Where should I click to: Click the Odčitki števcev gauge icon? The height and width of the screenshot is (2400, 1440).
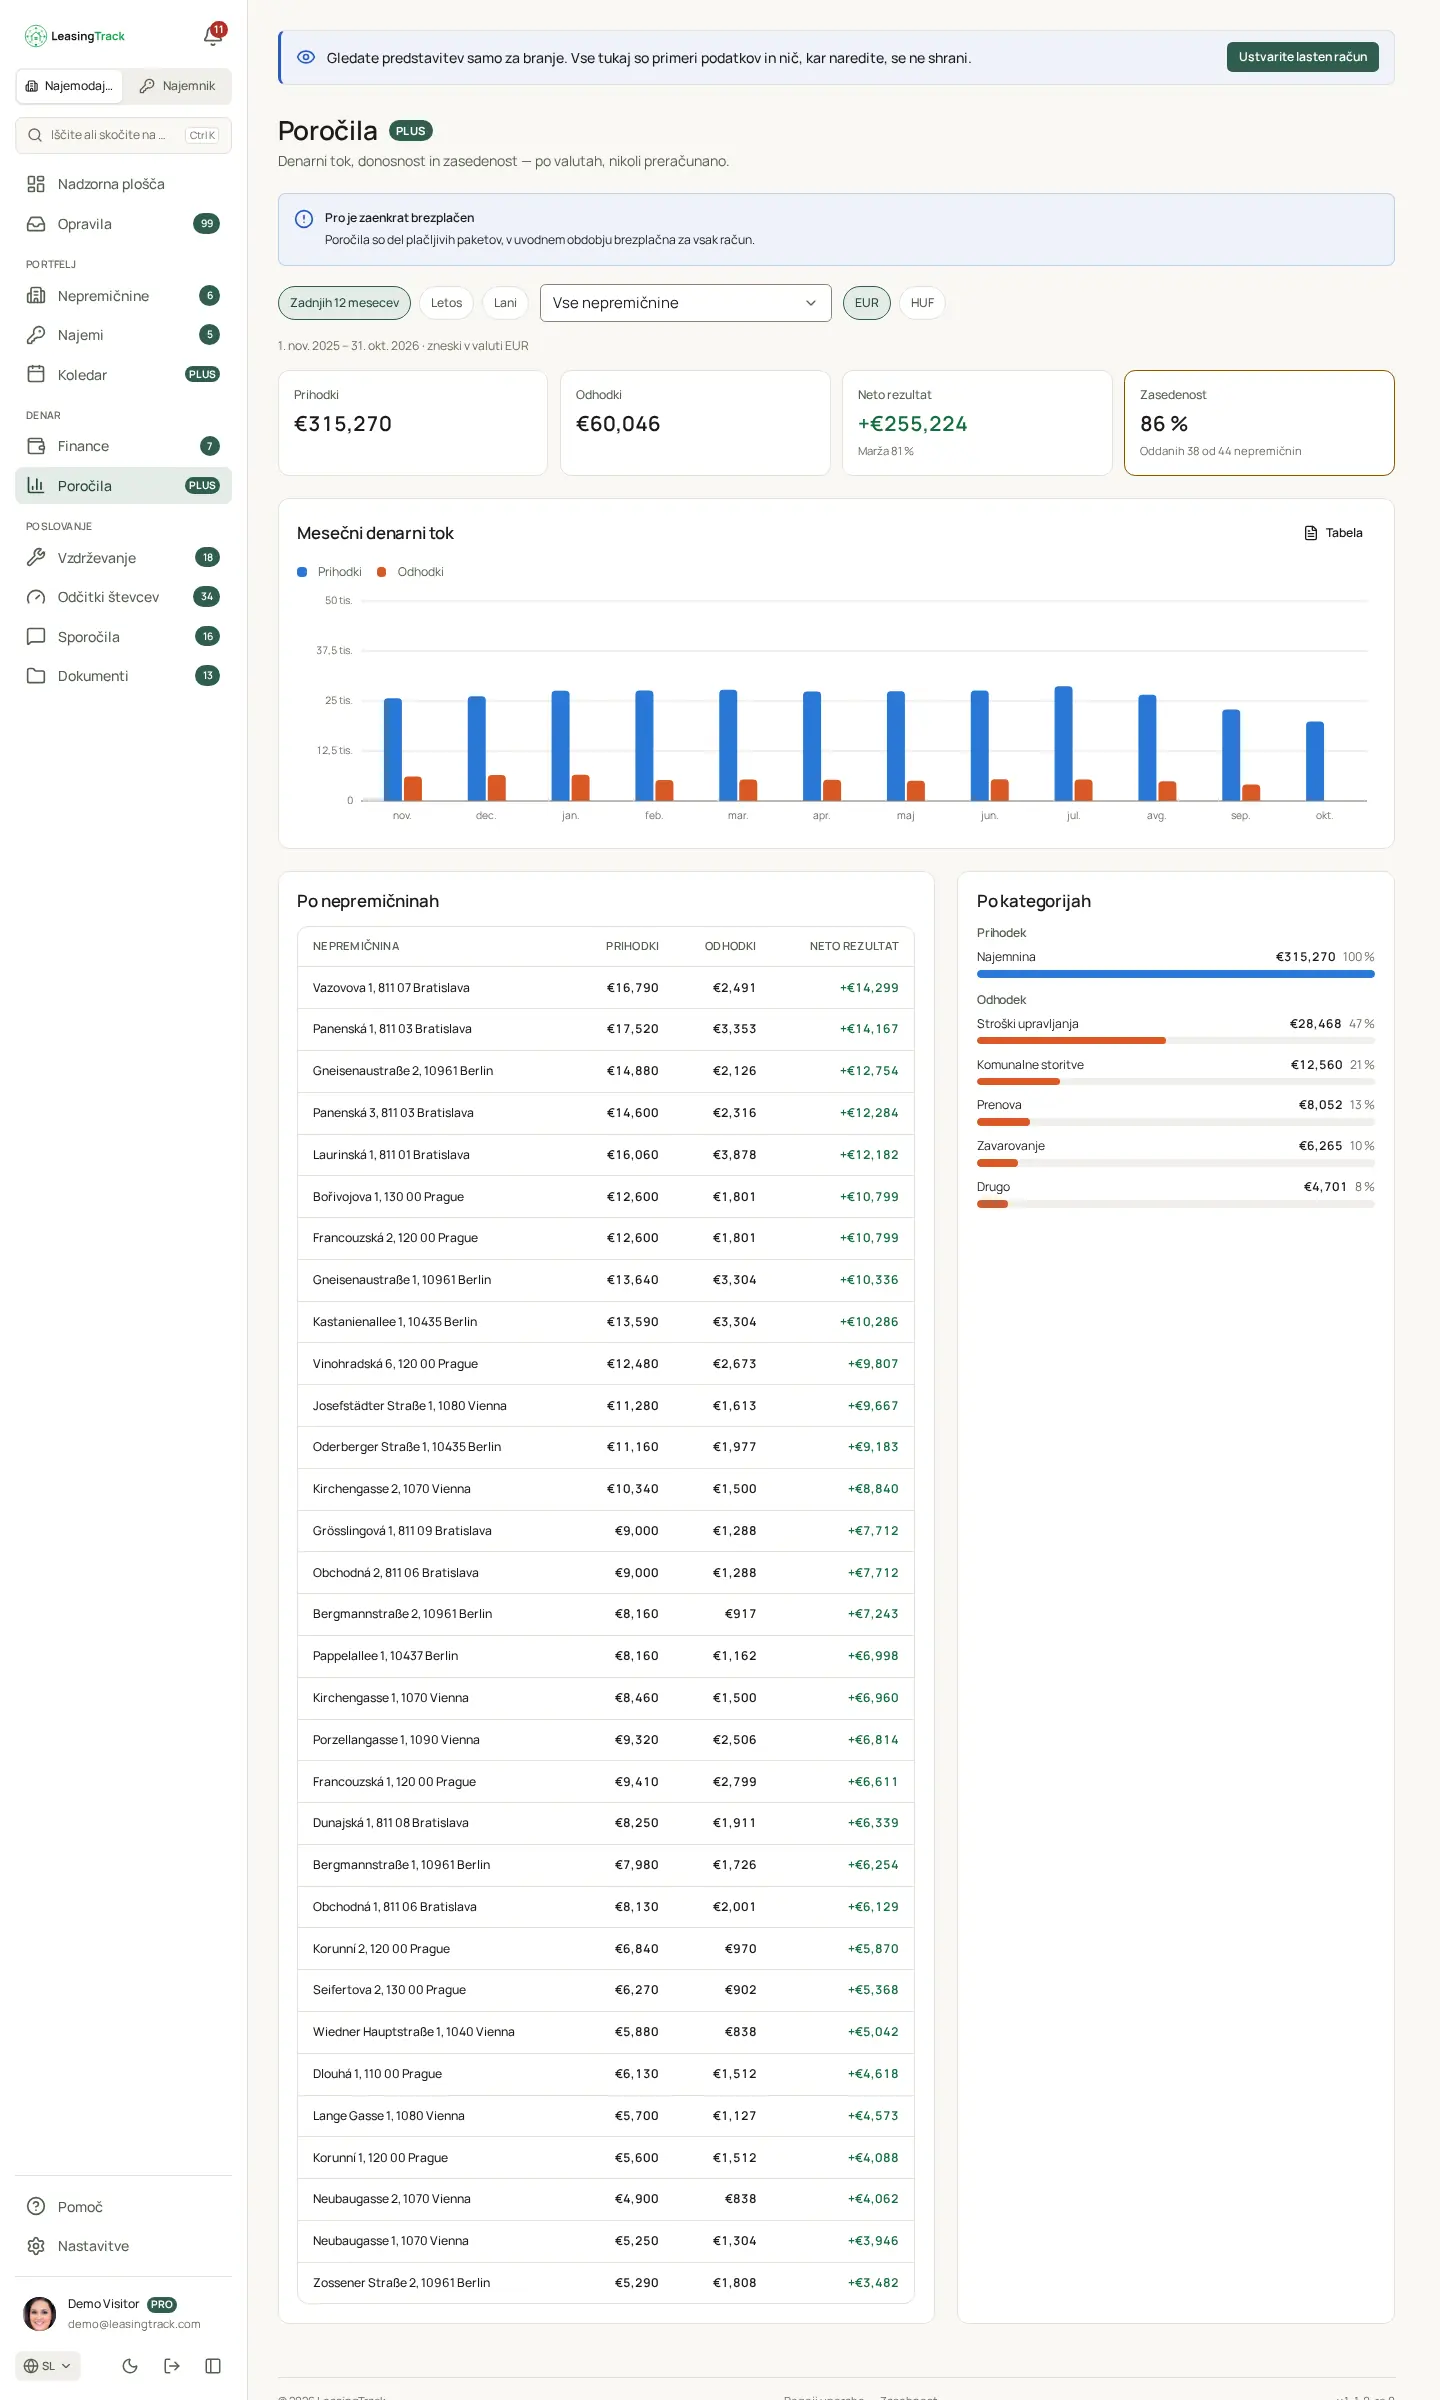[x=36, y=597]
